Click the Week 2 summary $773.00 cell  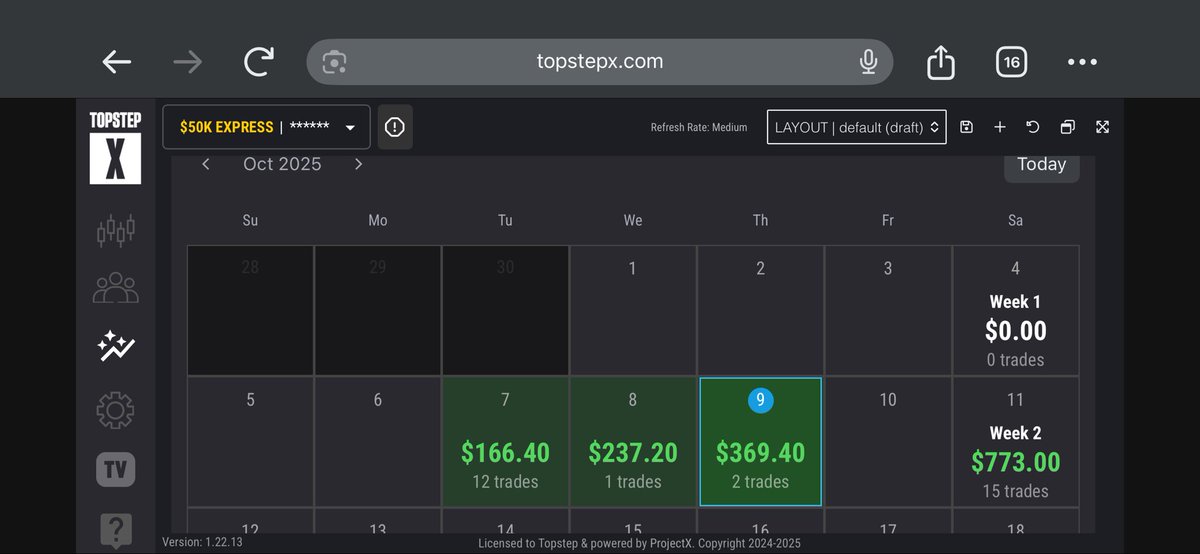coord(1015,441)
